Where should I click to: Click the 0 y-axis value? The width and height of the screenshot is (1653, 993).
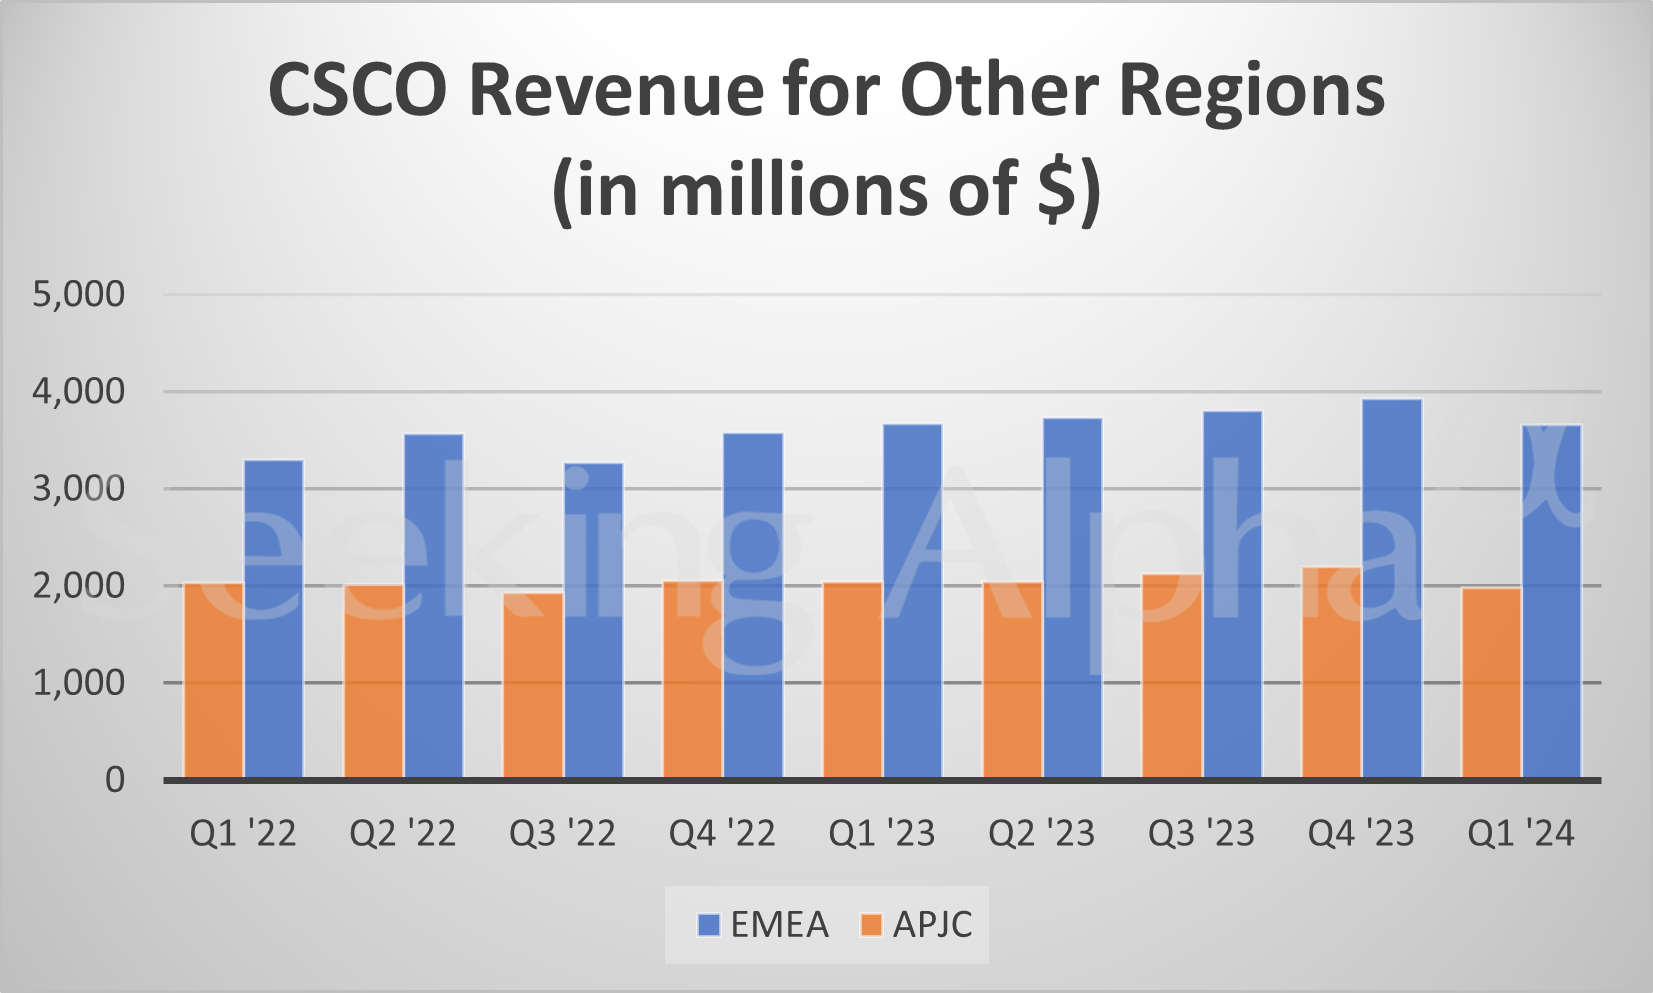coord(115,779)
